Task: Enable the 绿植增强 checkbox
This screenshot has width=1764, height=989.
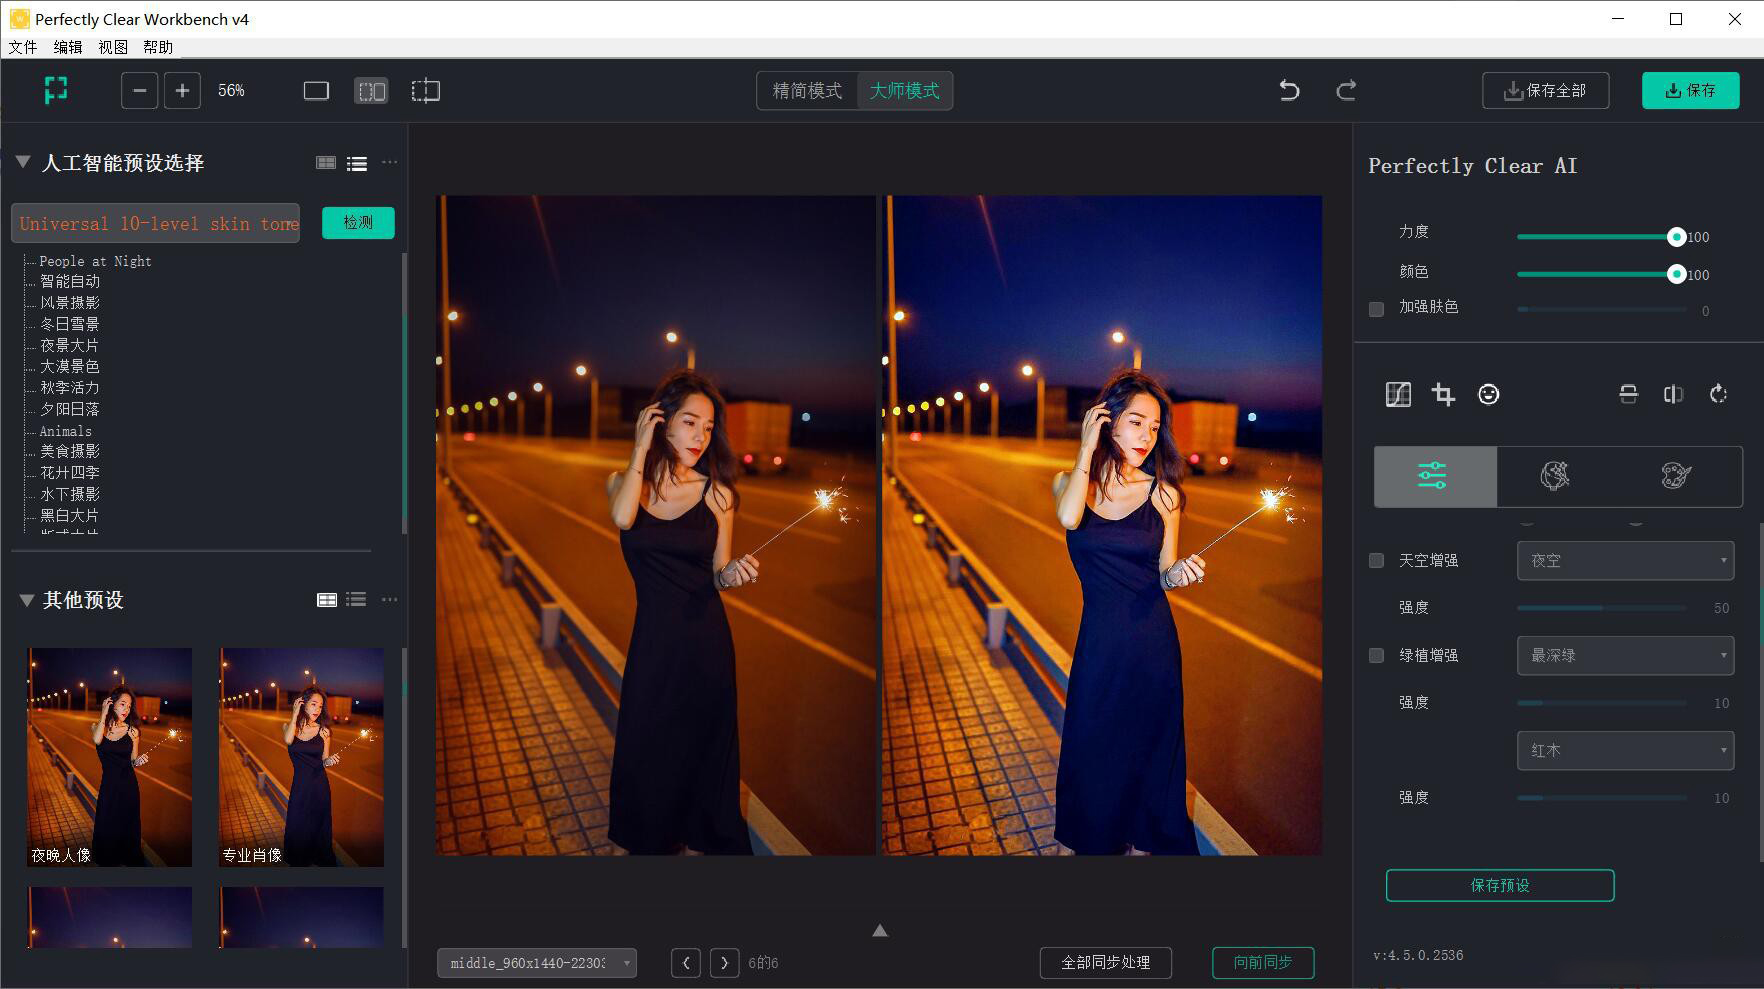Action: coord(1376,656)
